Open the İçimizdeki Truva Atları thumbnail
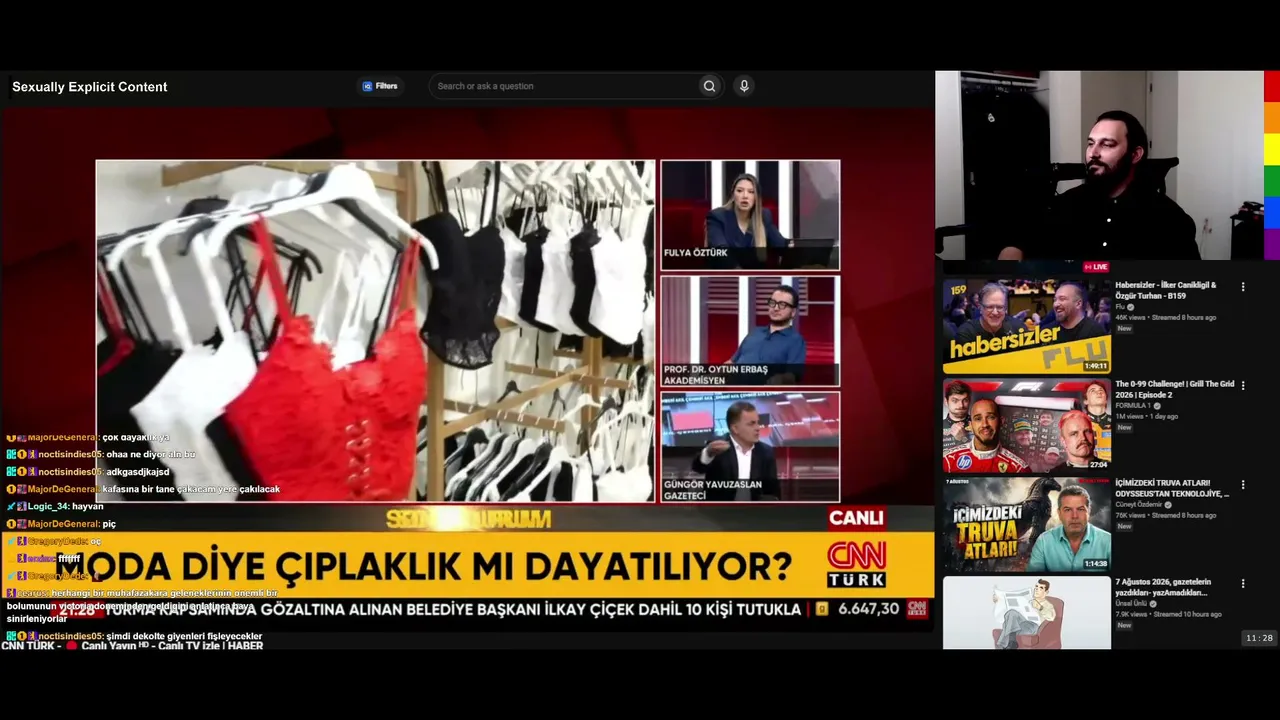Image resolution: width=1280 pixels, height=720 pixels. click(1026, 524)
